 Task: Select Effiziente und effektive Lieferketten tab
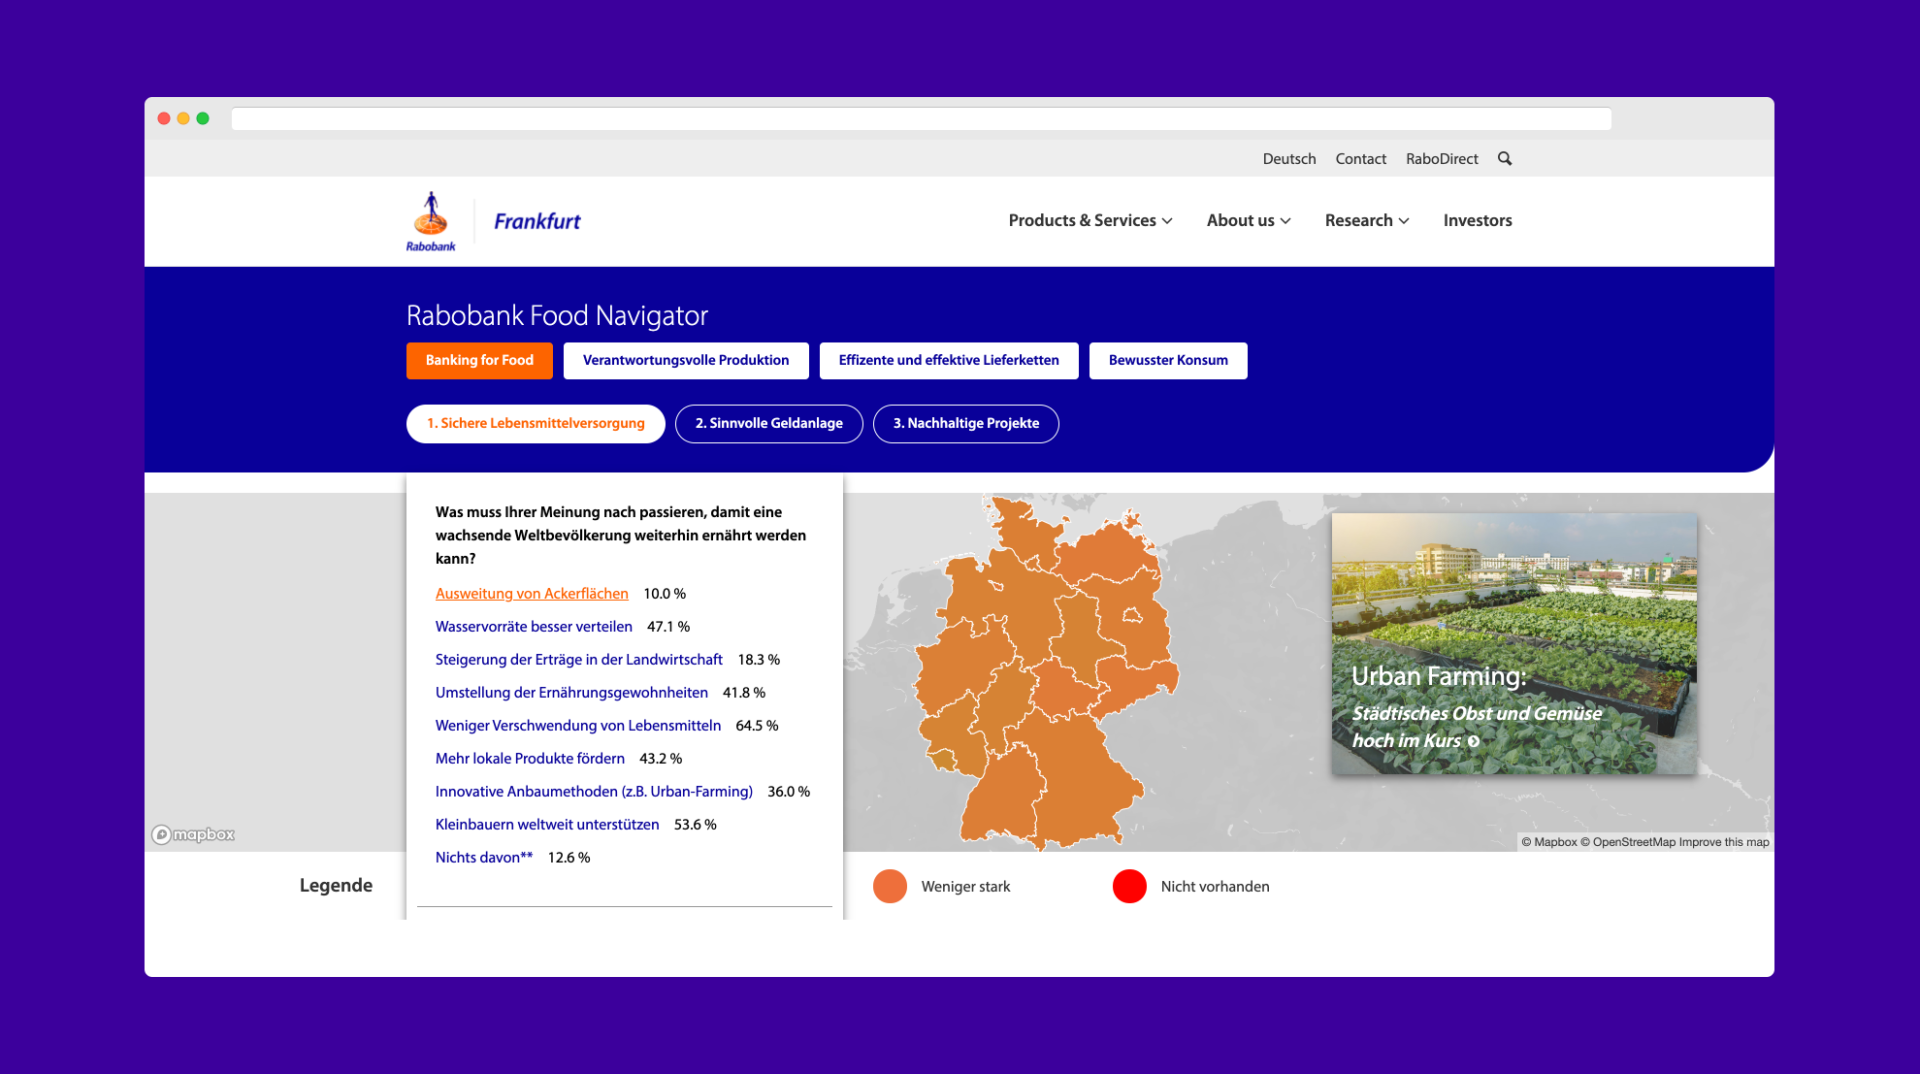click(949, 360)
